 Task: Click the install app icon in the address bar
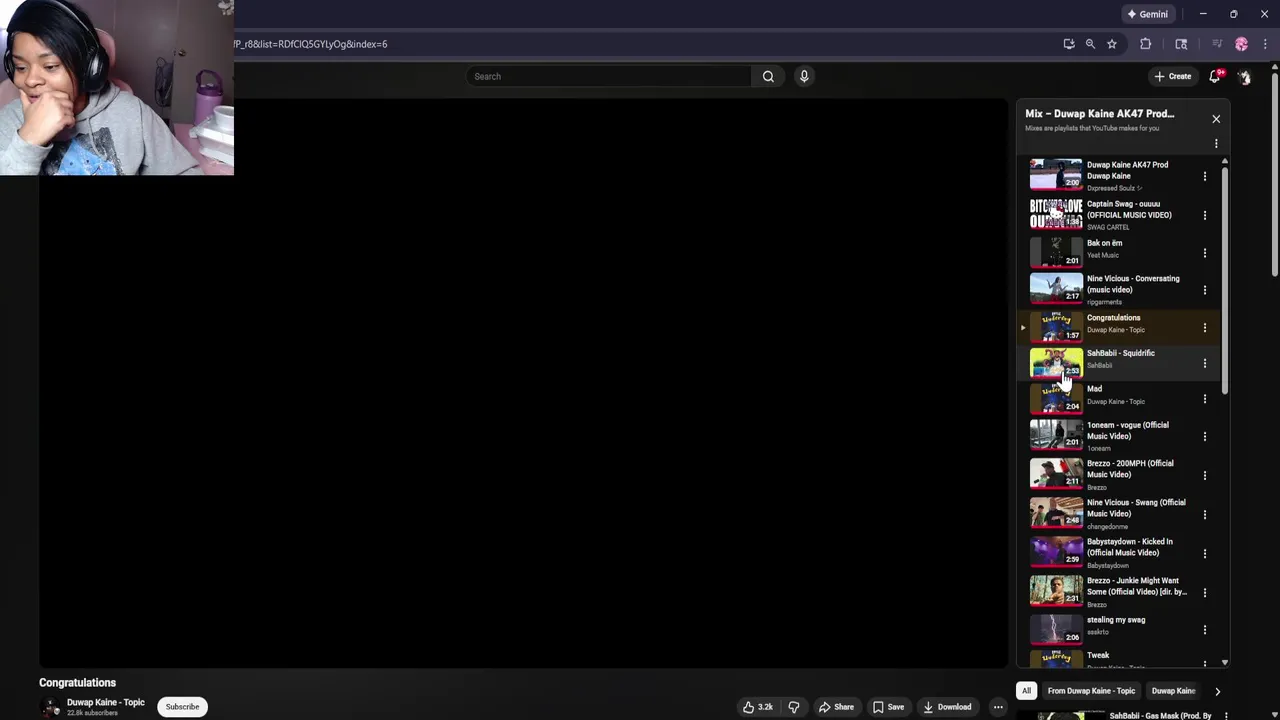pos(1069,44)
